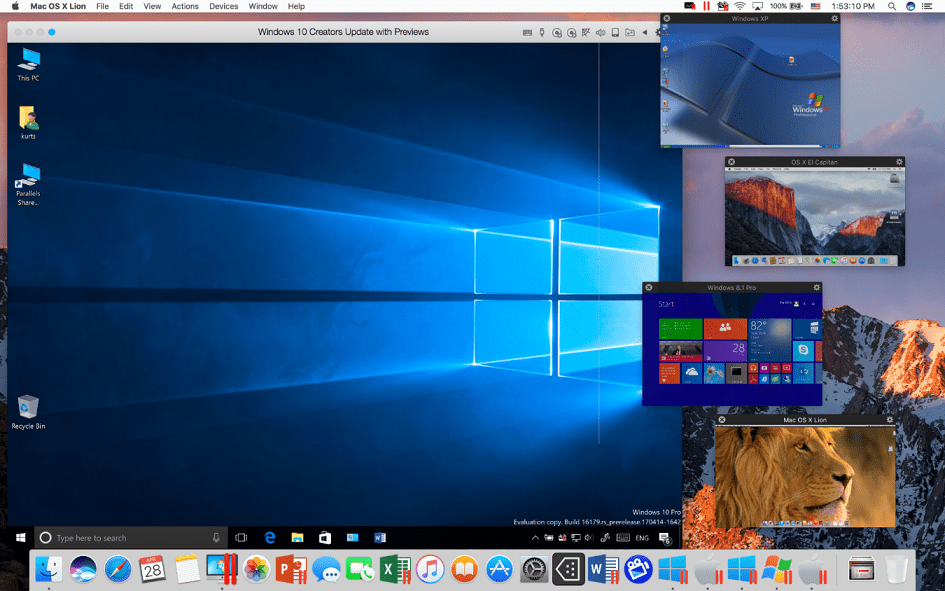Open FaceTime from the Dock
This screenshot has height=591, width=945.
360,569
